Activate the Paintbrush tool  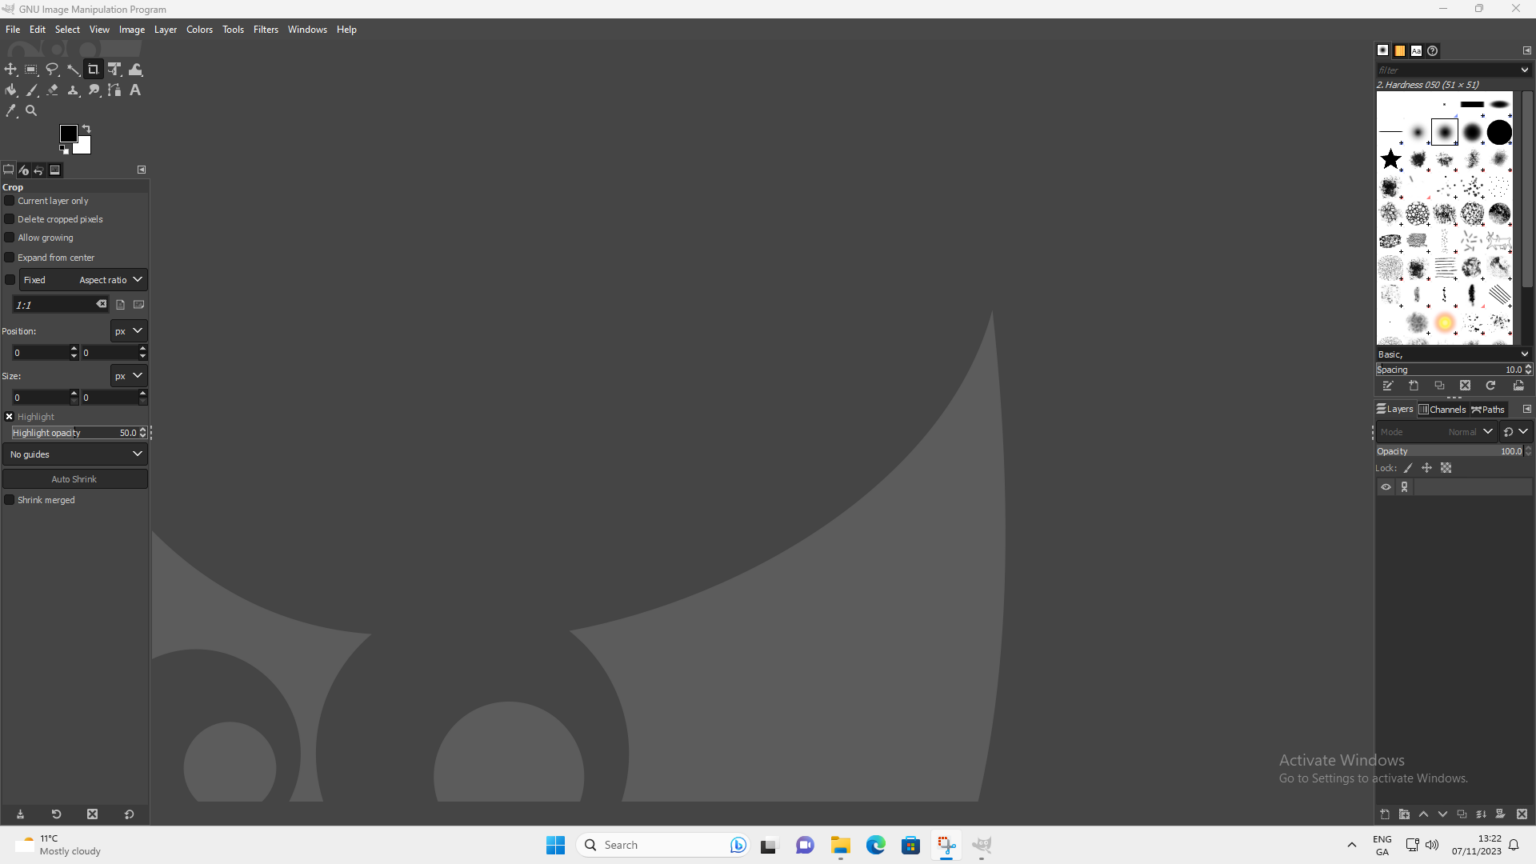click(32, 90)
